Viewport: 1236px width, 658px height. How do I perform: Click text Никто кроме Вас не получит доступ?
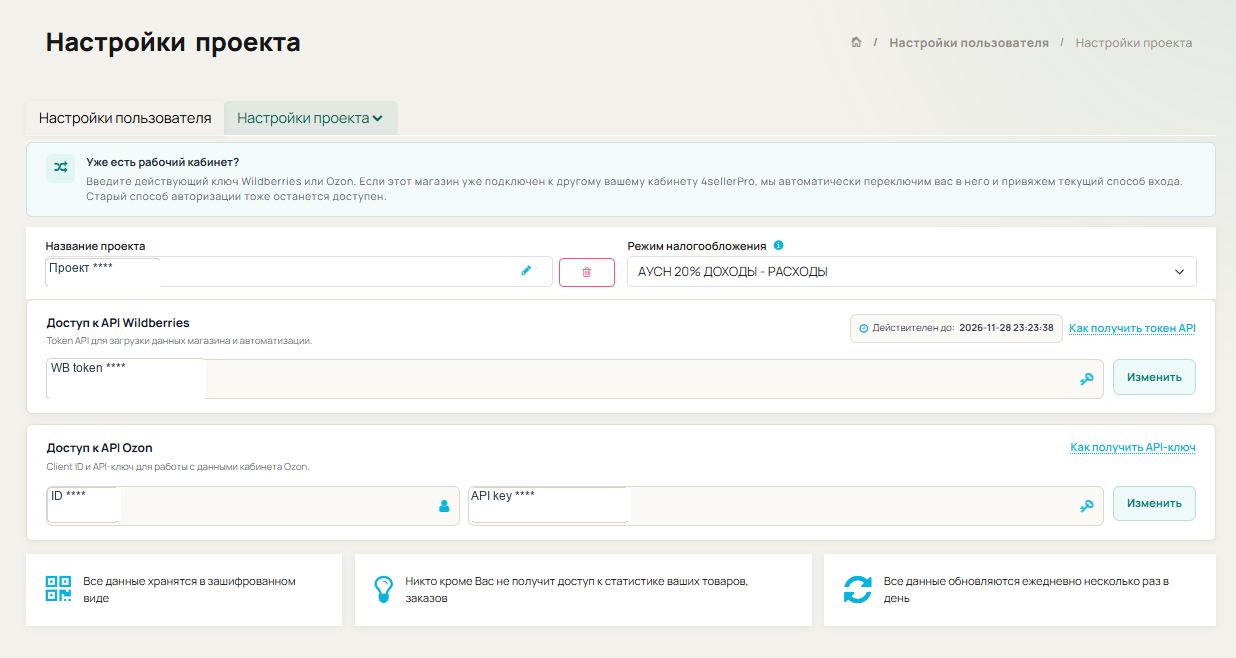[x=577, y=589]
